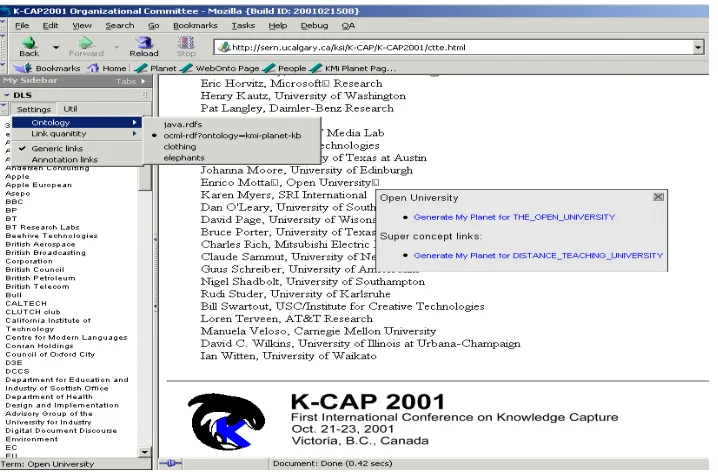Select British Telecom in the sidebar list
Image resolution: width=718 pixels, height=472 pixels.
tap(38, 286)
